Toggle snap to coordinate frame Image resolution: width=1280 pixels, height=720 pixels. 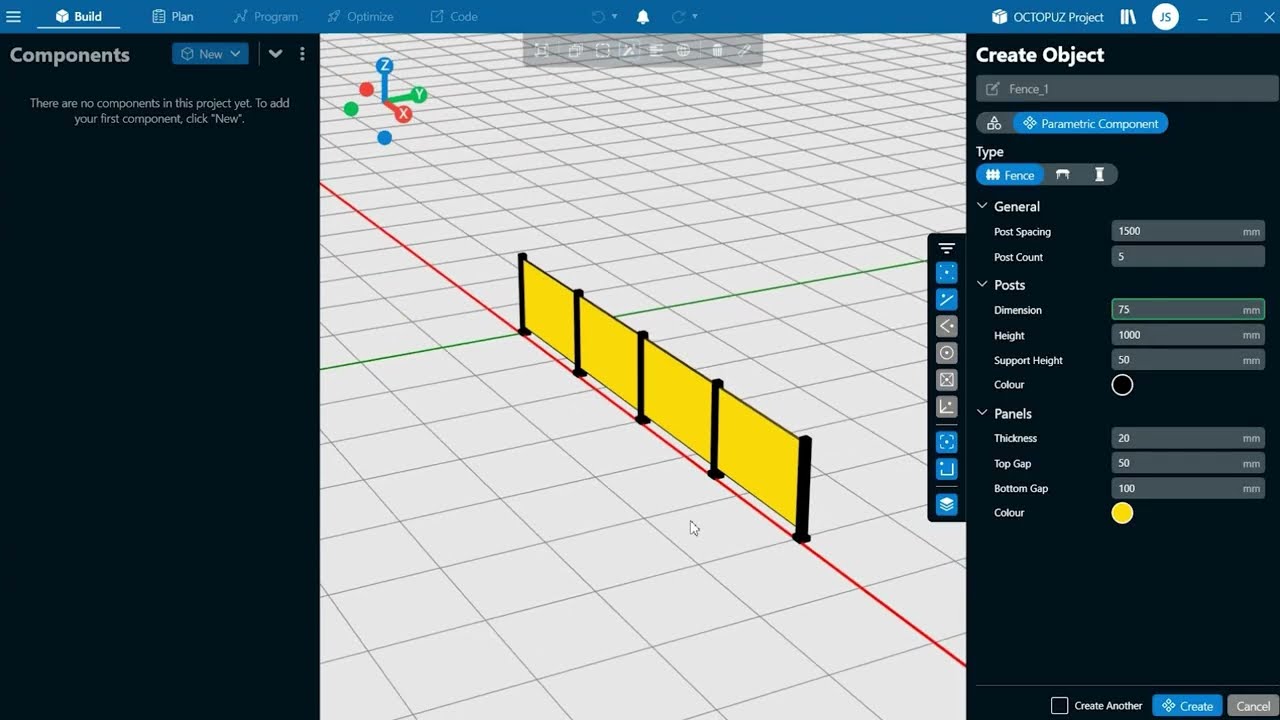947,407
